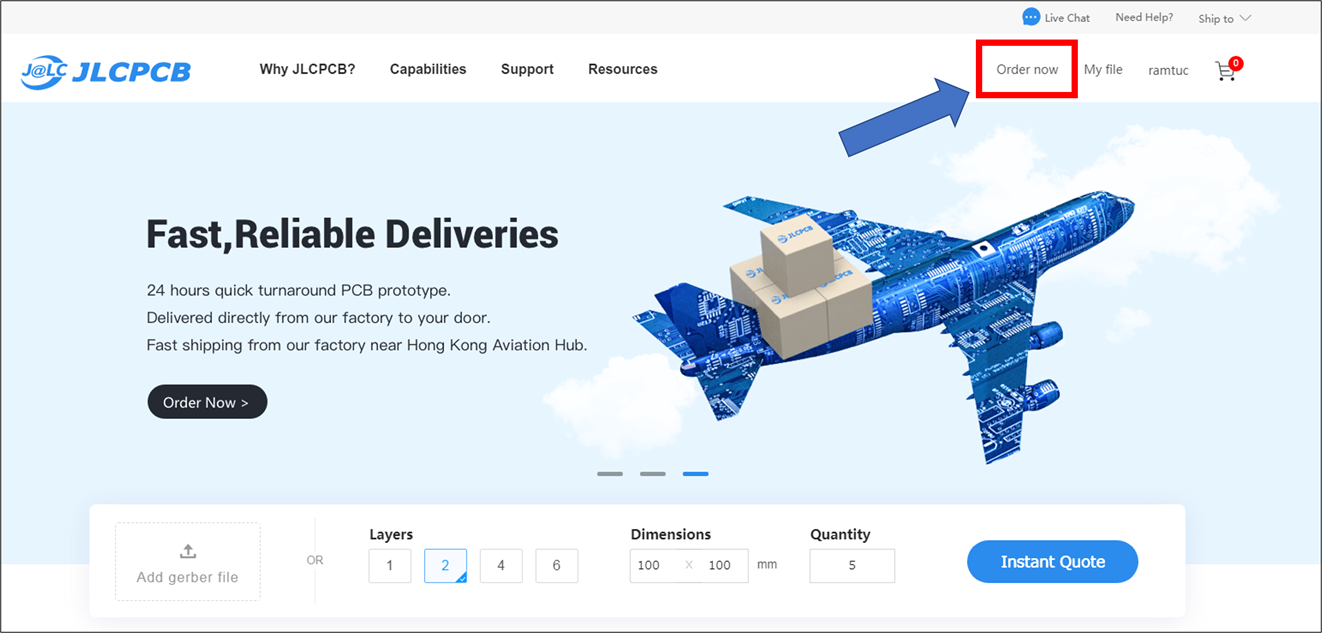Click the Instant Quote button
The height and width of the screenshot is (633, 1322).
coord(1052,562)
